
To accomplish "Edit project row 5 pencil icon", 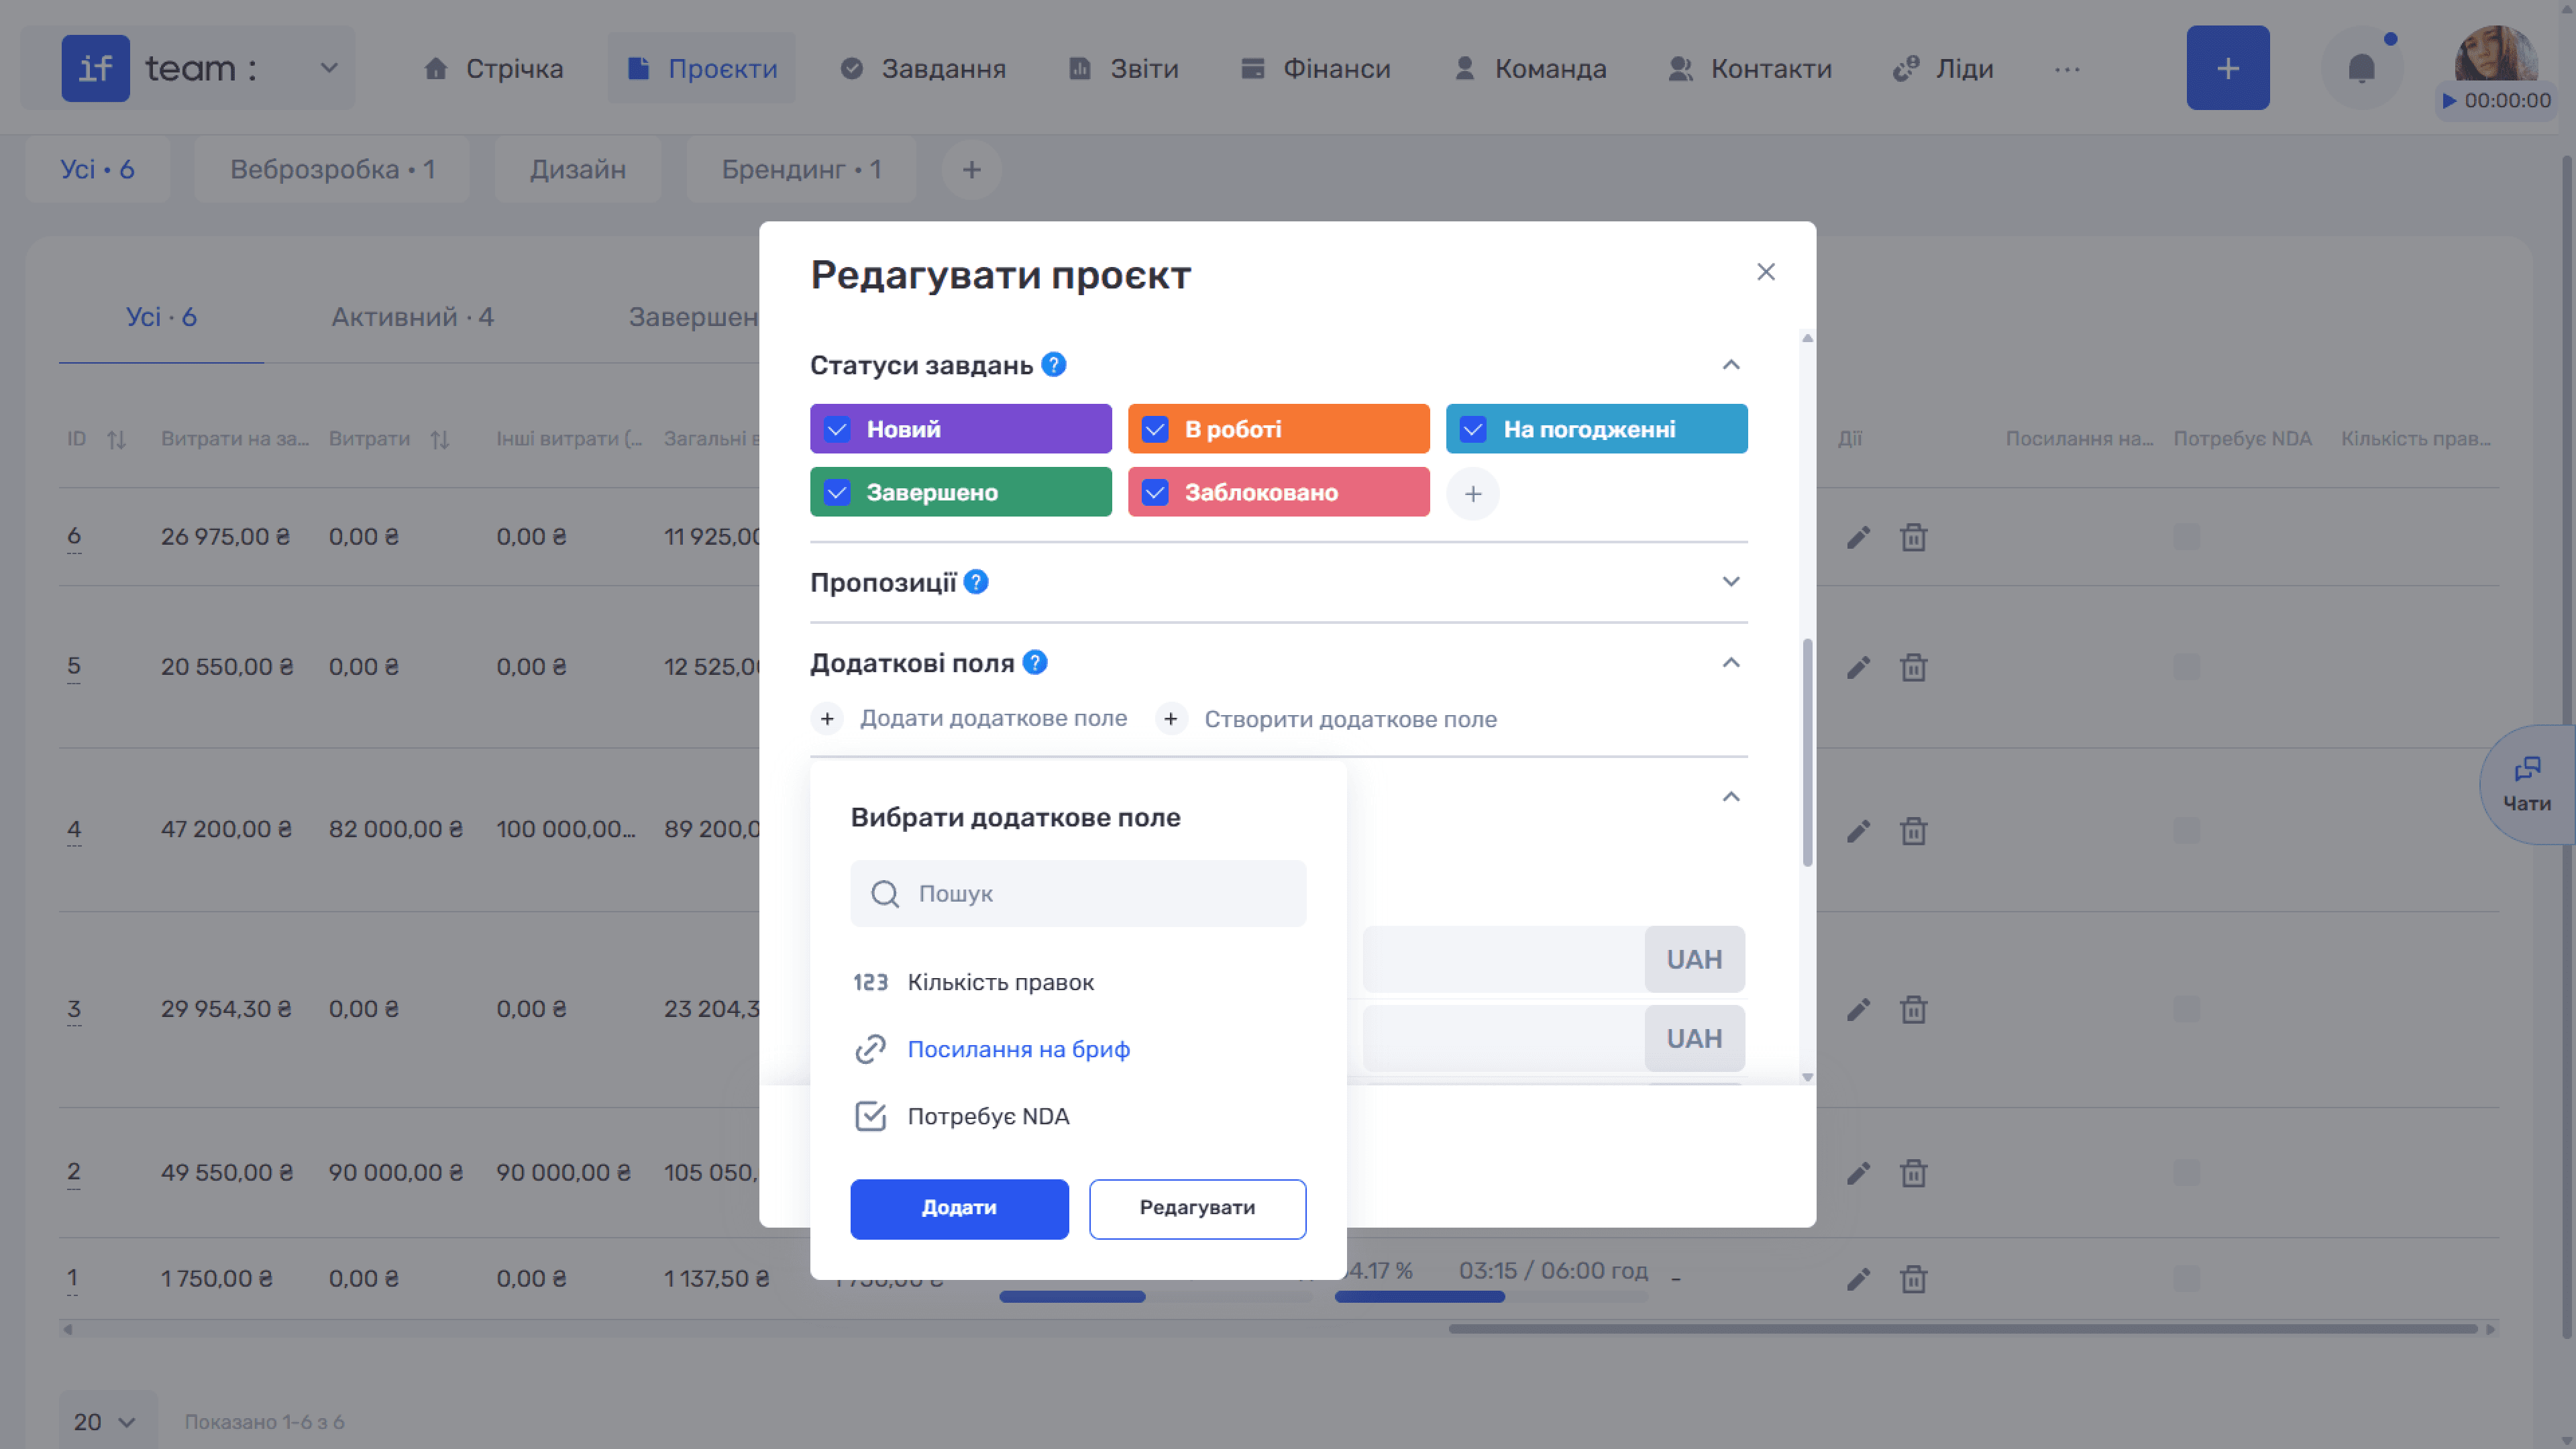I will 1858,667.
